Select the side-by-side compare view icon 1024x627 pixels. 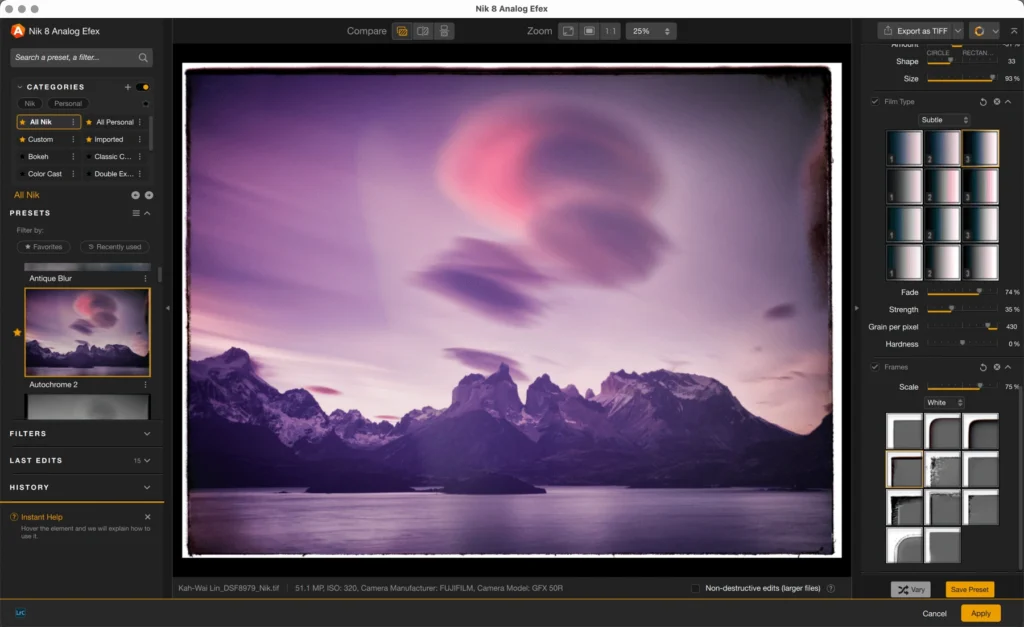coord(444,31)
